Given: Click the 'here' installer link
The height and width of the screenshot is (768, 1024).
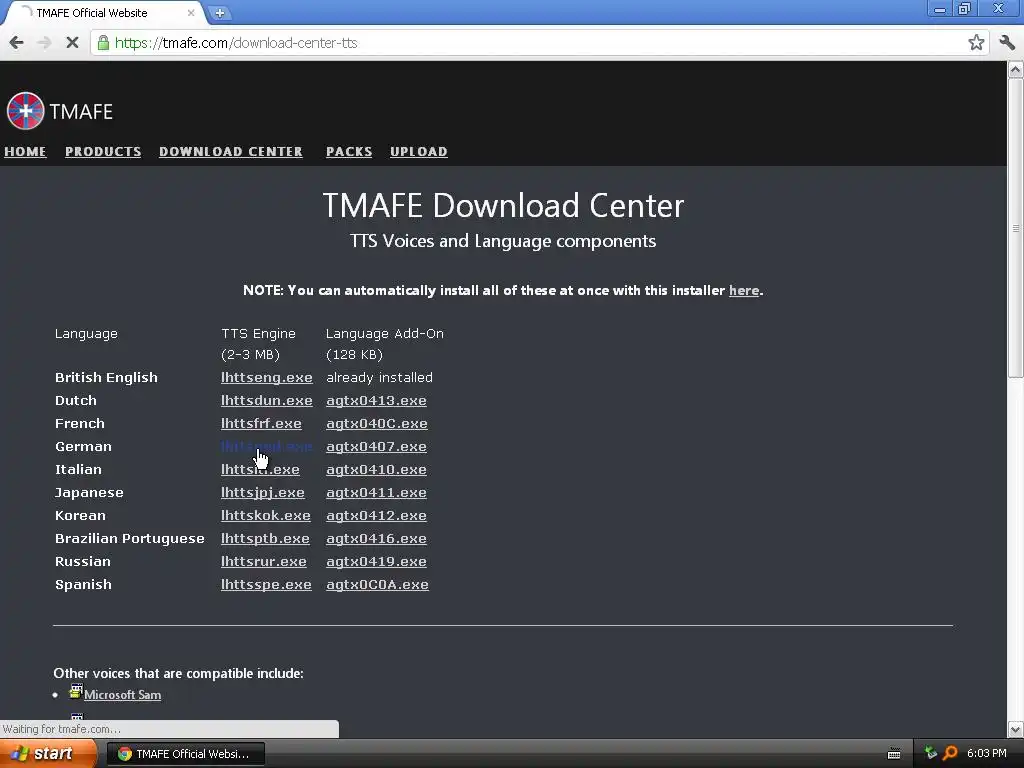Looking at the screenshot, I should (744, 290).
